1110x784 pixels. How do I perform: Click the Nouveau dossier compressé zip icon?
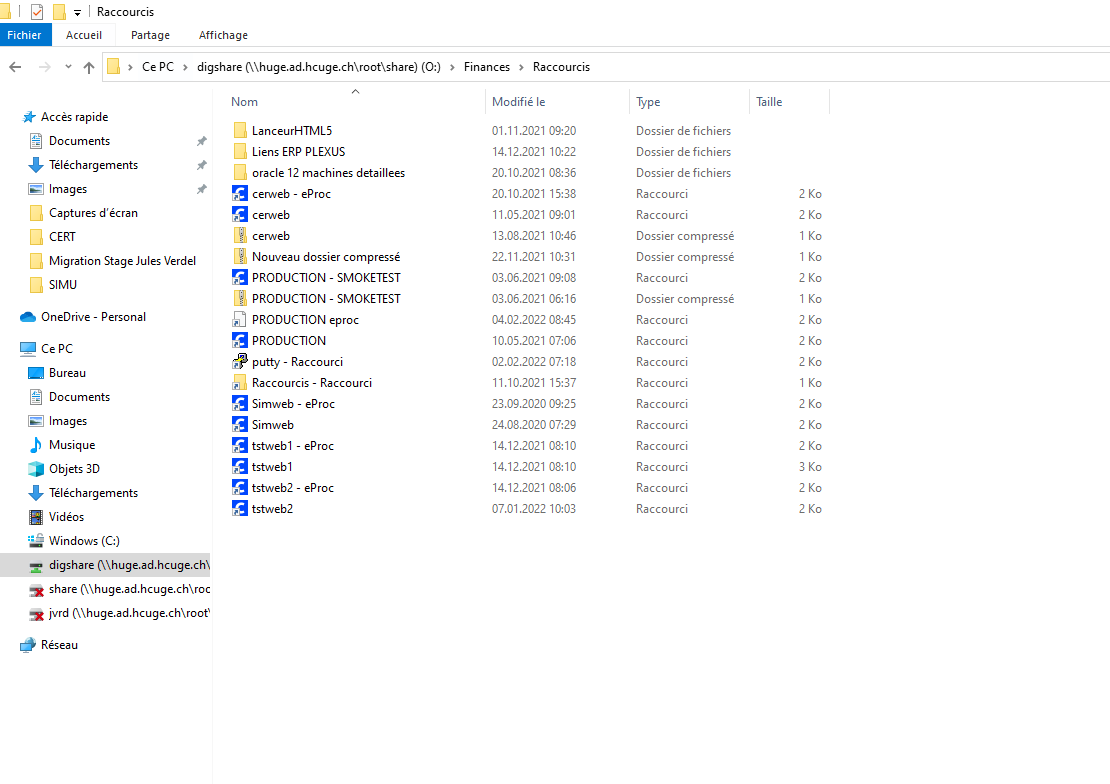[240, 257]
